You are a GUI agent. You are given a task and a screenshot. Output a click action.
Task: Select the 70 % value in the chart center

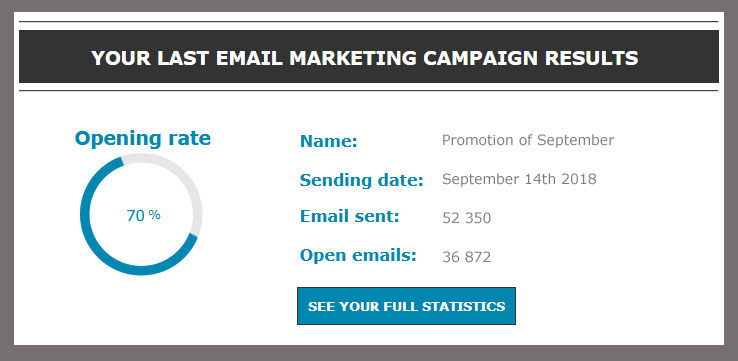coord(144,216)
